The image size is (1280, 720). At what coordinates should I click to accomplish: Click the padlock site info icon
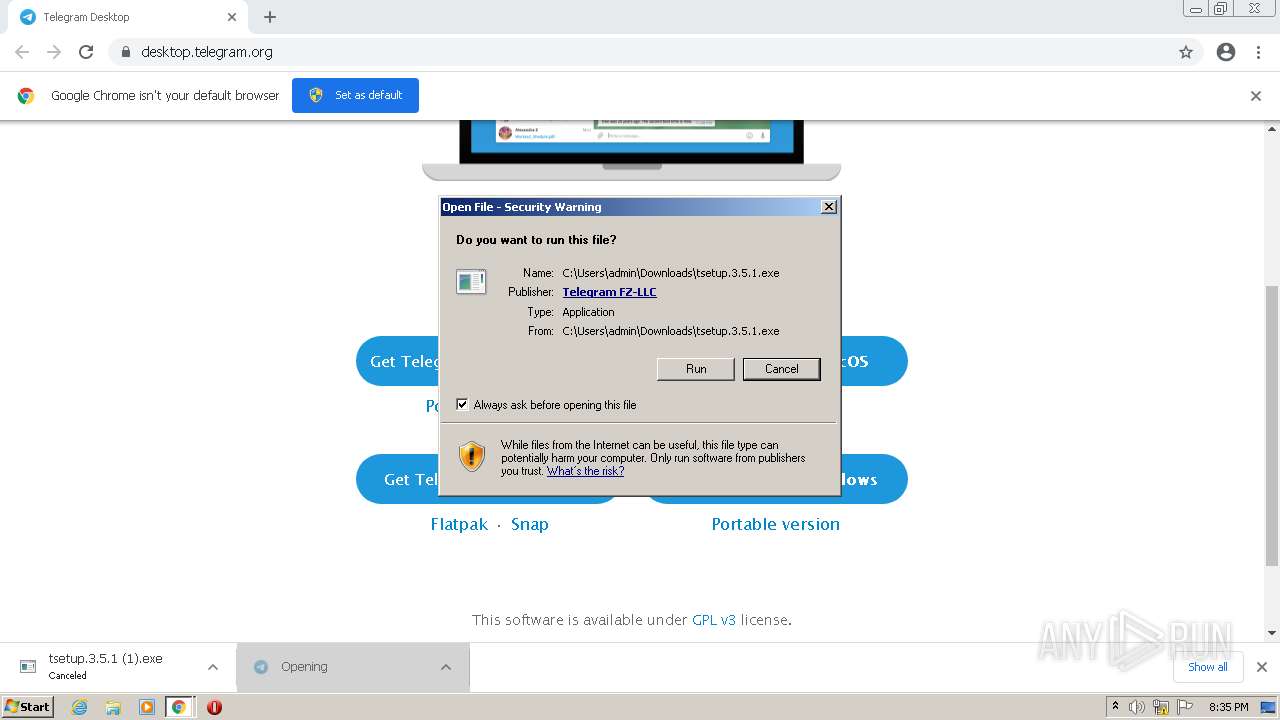coord(125,52)
